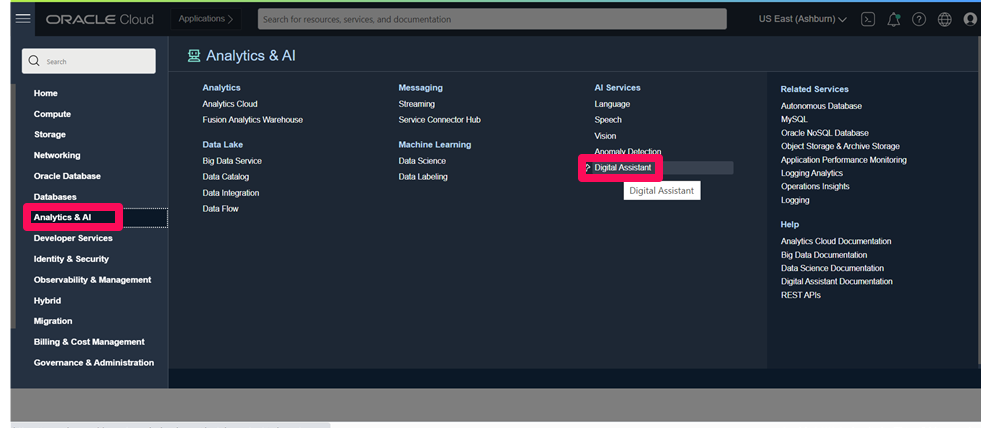Select Analytics & AI in sidebar
The height and width of the screenshot is (428, 983).
click(x=62, y=217)
